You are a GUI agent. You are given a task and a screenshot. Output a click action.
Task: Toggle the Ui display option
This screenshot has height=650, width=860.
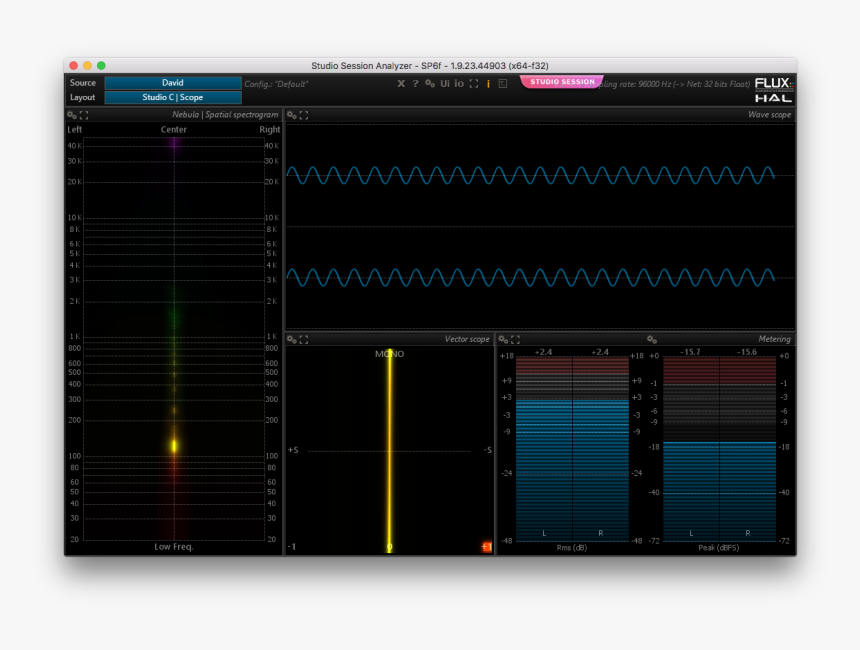(x=445, y=84)
